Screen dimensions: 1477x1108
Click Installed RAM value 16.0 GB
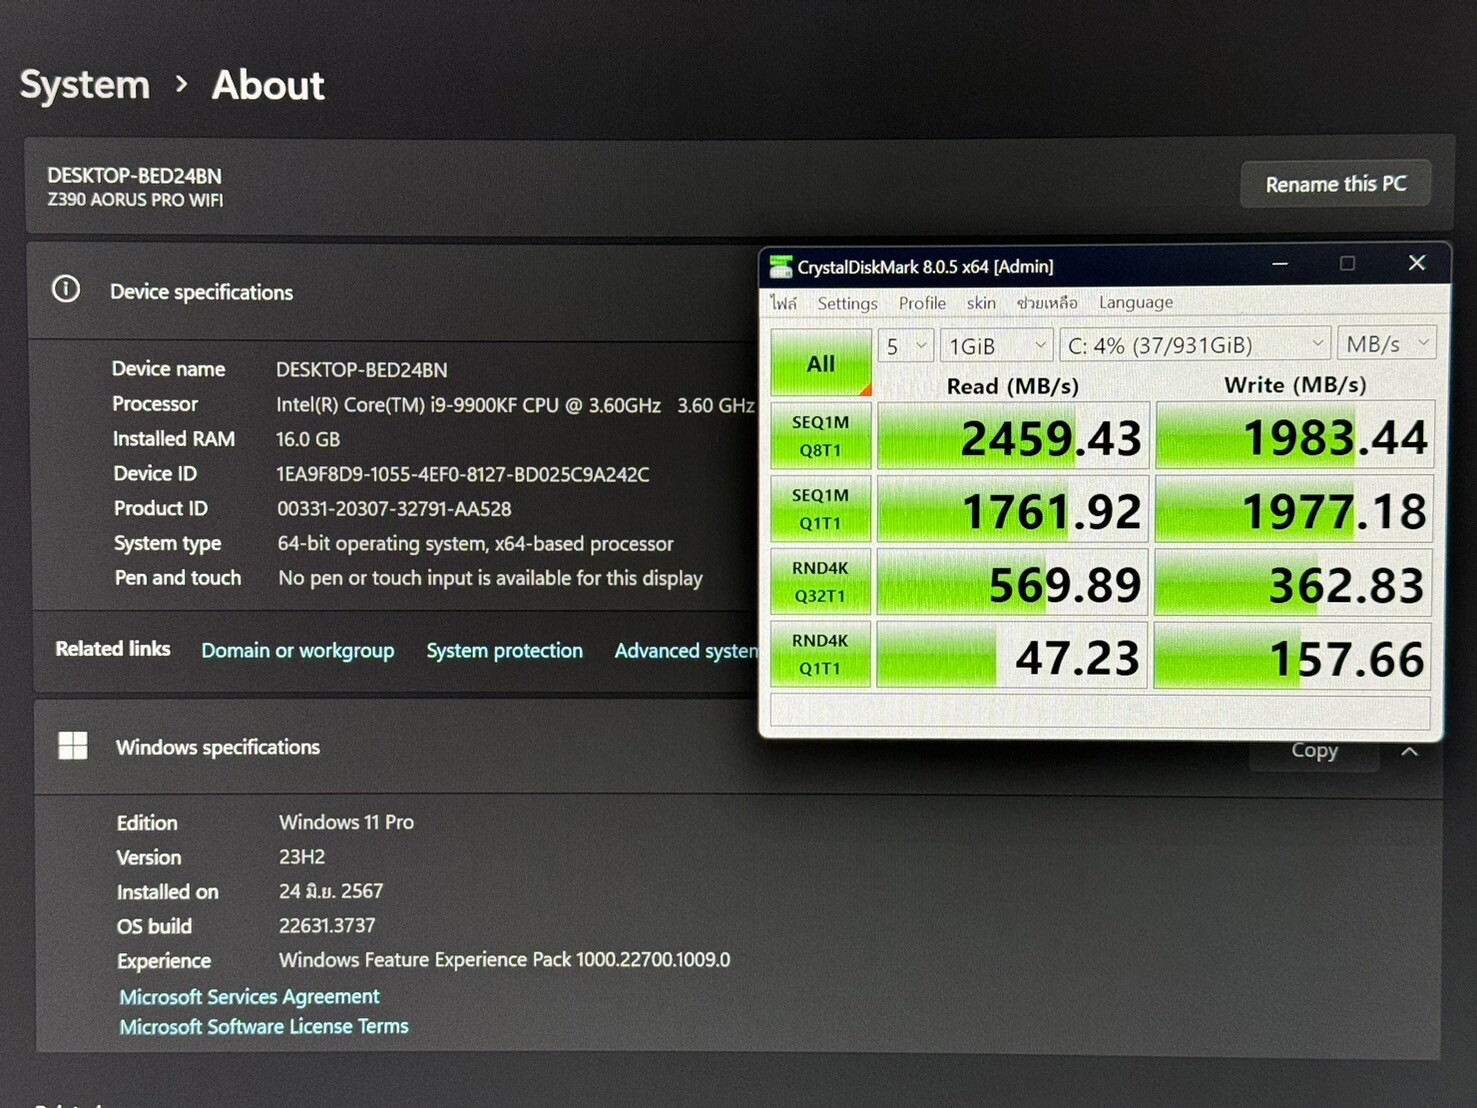308,439
